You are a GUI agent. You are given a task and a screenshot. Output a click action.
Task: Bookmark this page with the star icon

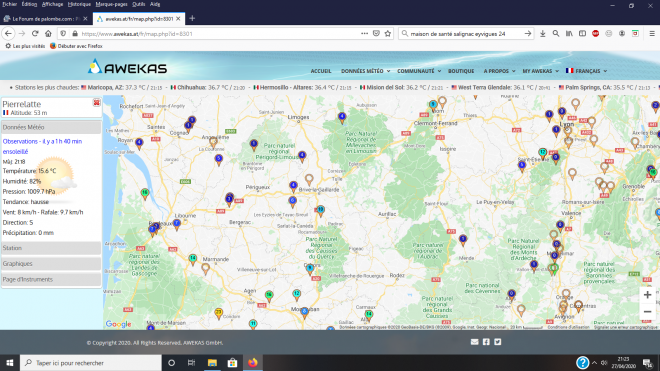click(388, 34)
